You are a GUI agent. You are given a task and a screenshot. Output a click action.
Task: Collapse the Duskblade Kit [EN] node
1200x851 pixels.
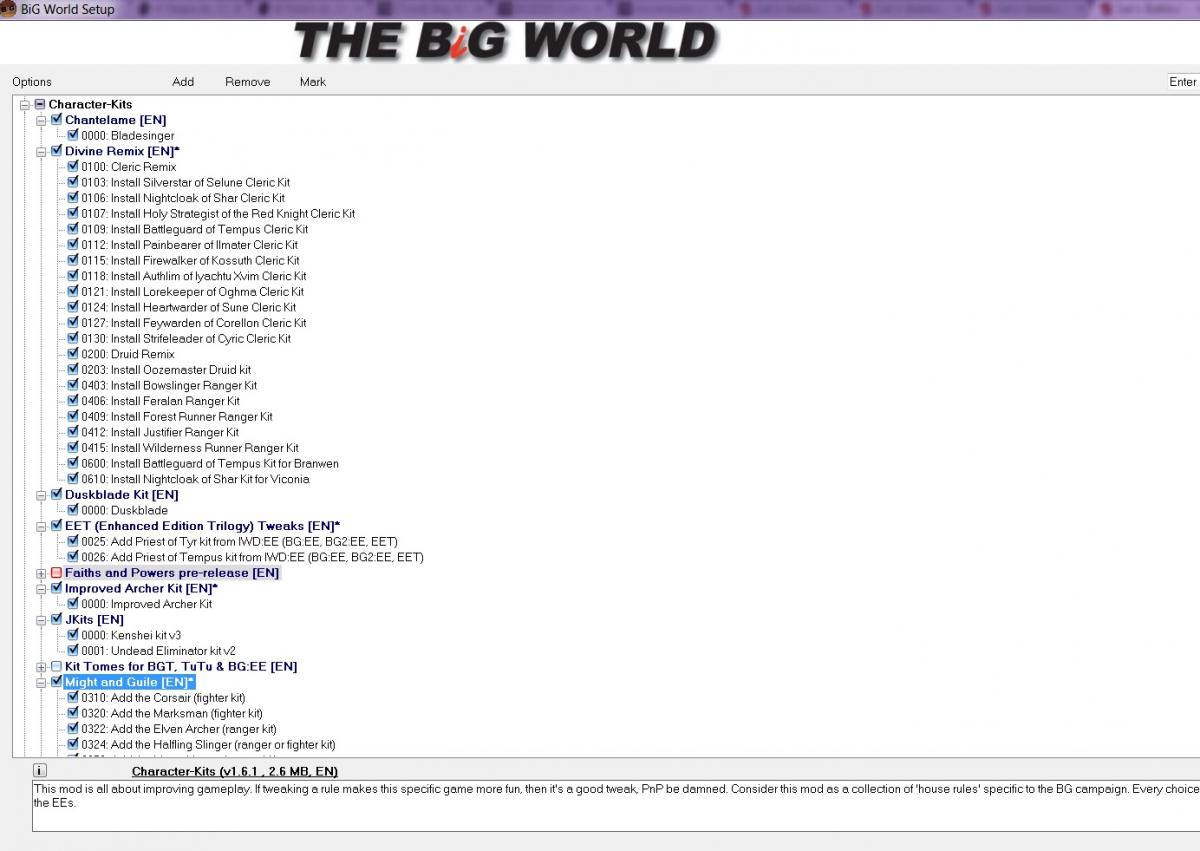41,494
